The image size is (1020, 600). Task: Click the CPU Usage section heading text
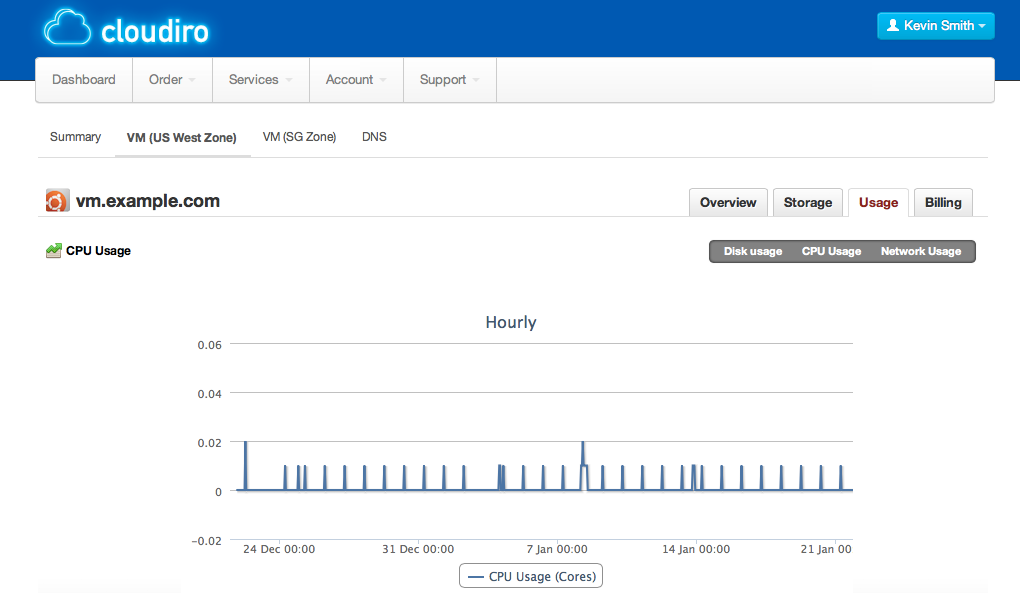click(x=98, y=251)
